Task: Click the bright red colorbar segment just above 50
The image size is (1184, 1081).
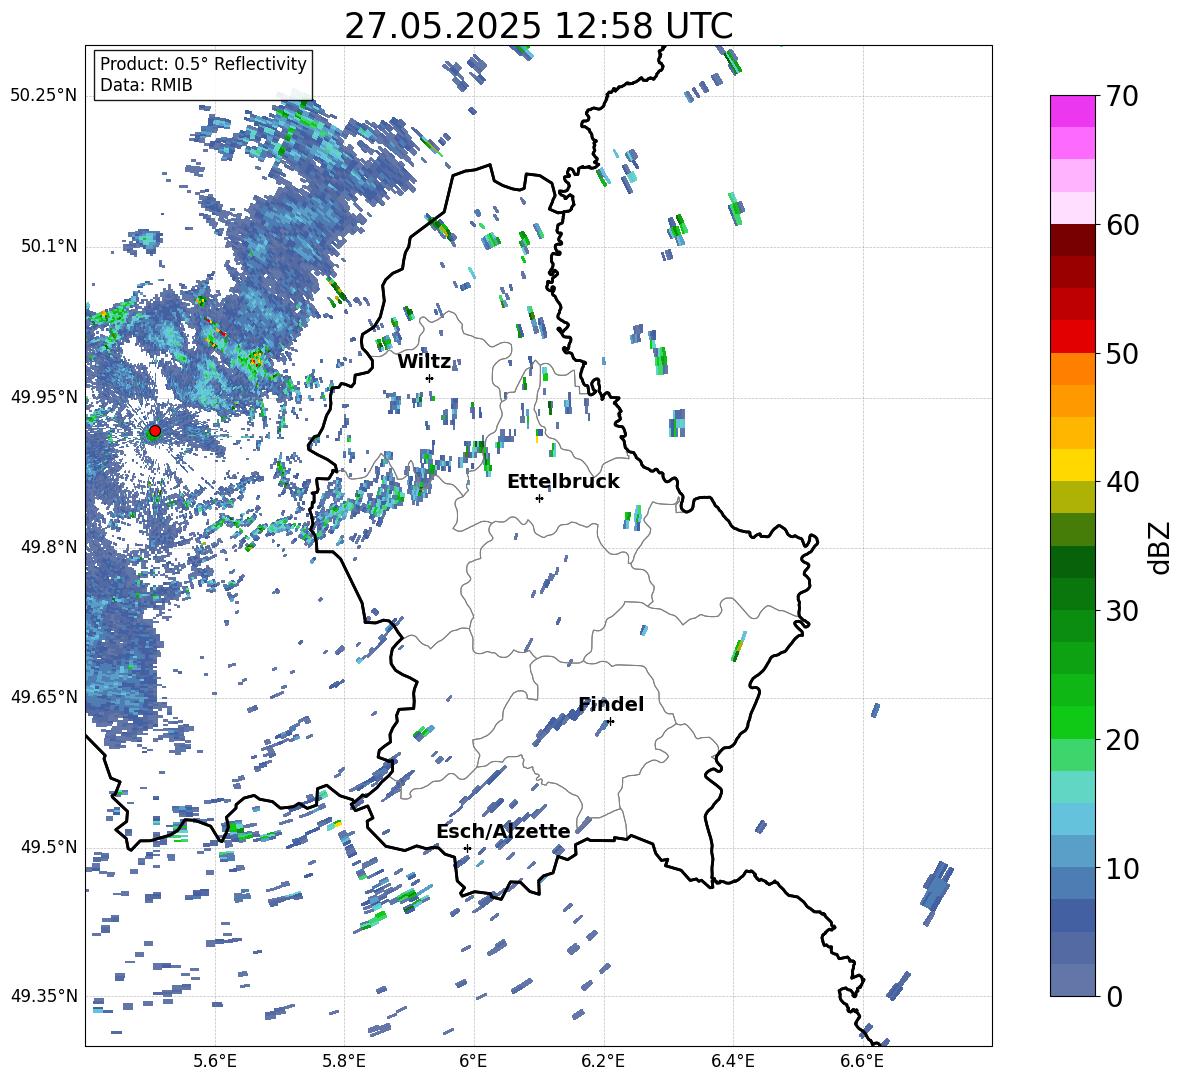Action: pyautogui.click(x=1072, y=337)
